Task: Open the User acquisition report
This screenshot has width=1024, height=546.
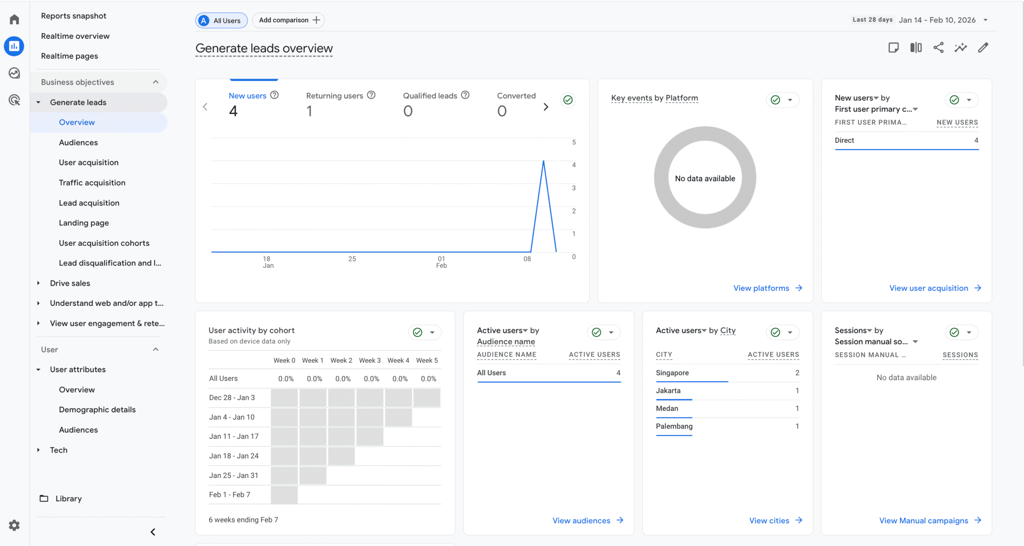Action: coord(89,163)
